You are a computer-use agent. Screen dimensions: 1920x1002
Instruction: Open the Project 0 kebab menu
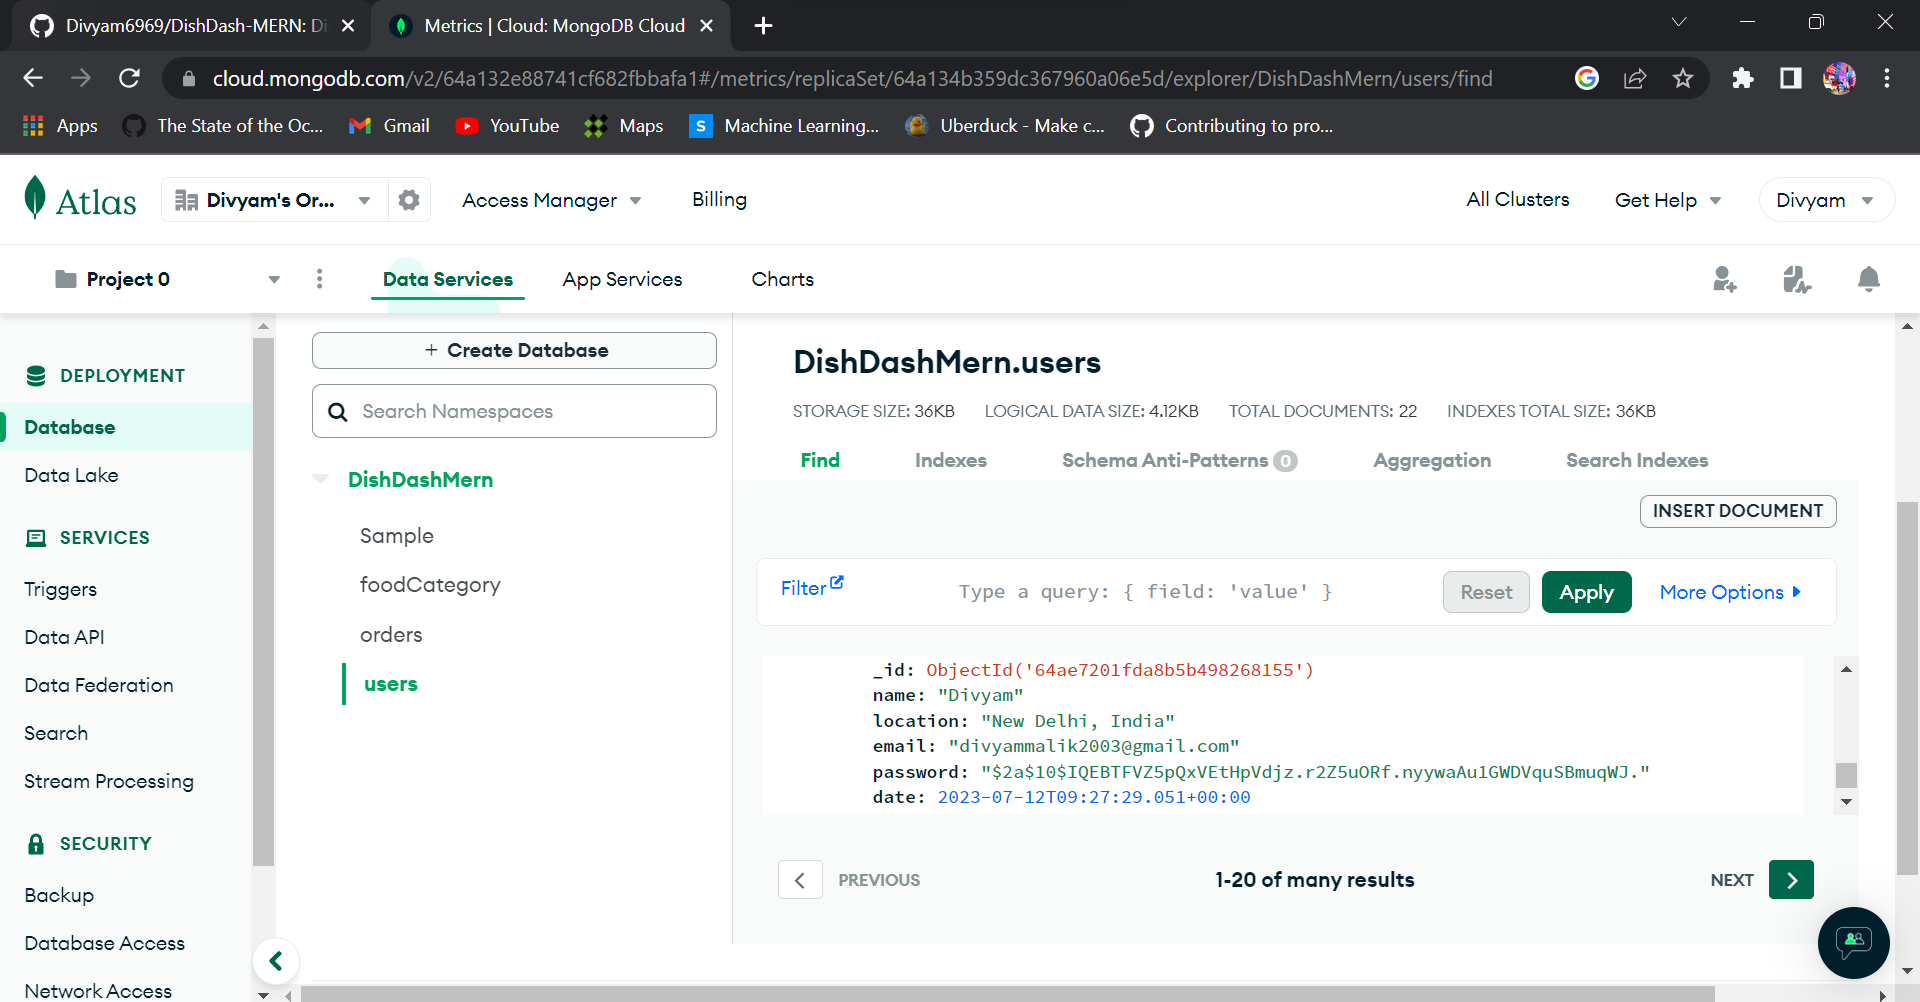click(x=319, y=279)
